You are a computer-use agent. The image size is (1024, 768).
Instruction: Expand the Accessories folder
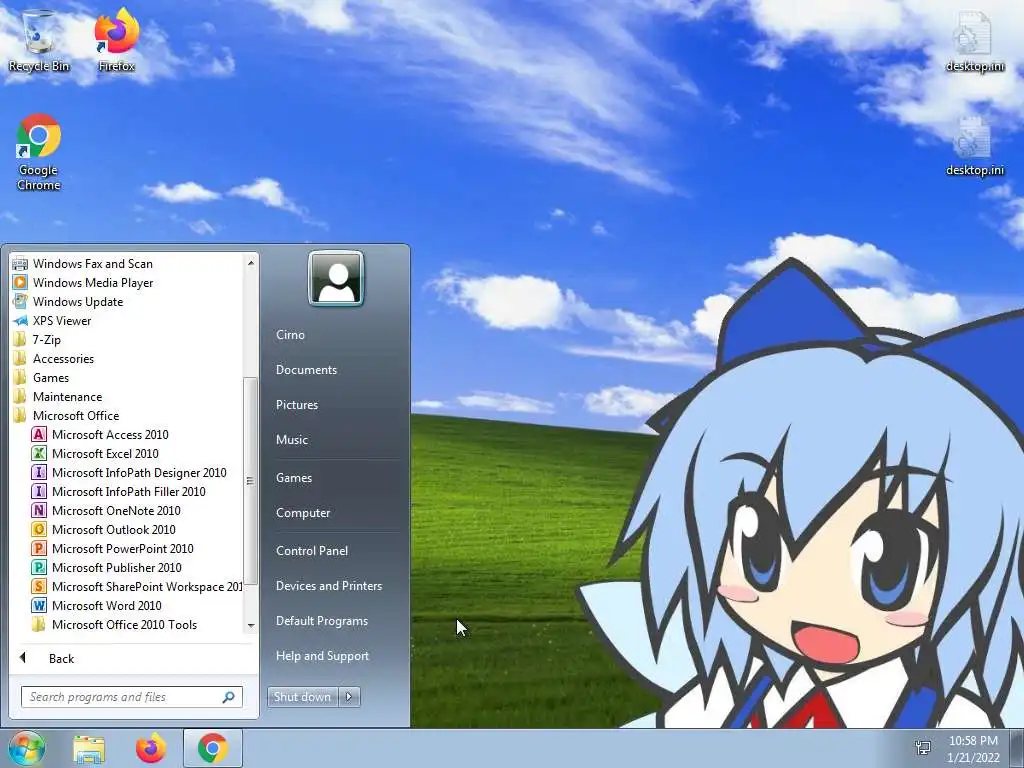coord(53,358)
